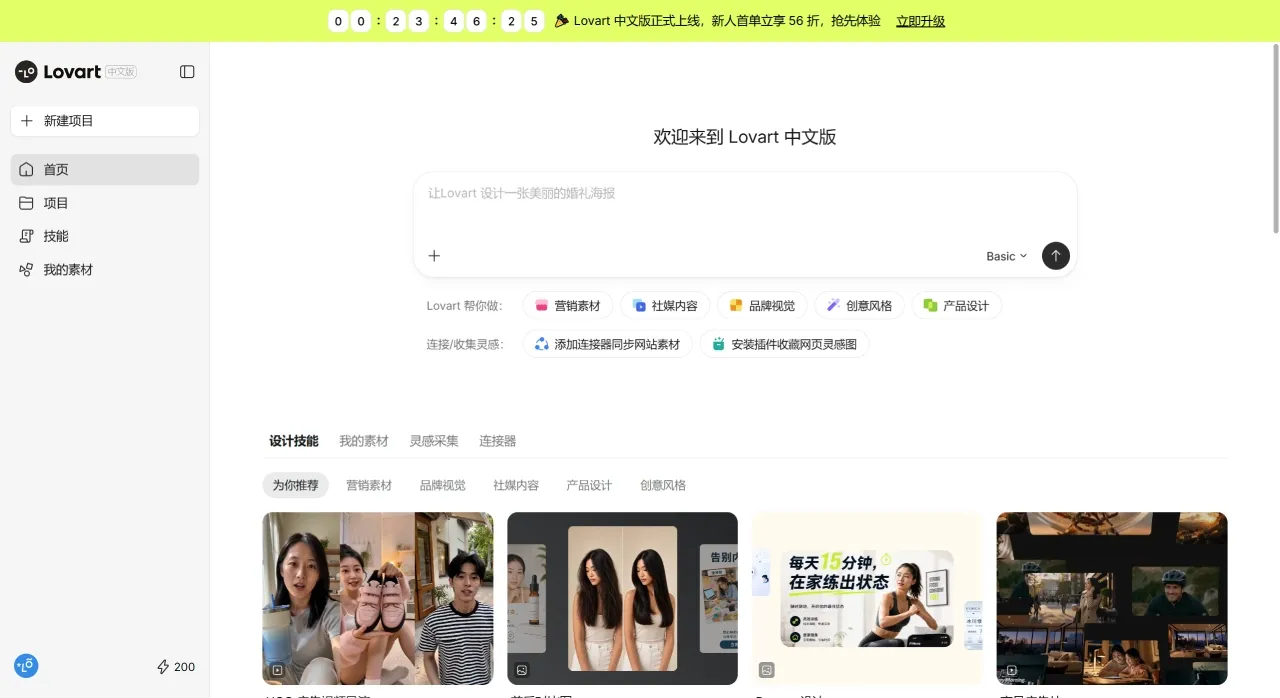This screenshot has height=698, width=1280.
Task: Open 首页 from the sidebar
Action: [x=105, y=170]
